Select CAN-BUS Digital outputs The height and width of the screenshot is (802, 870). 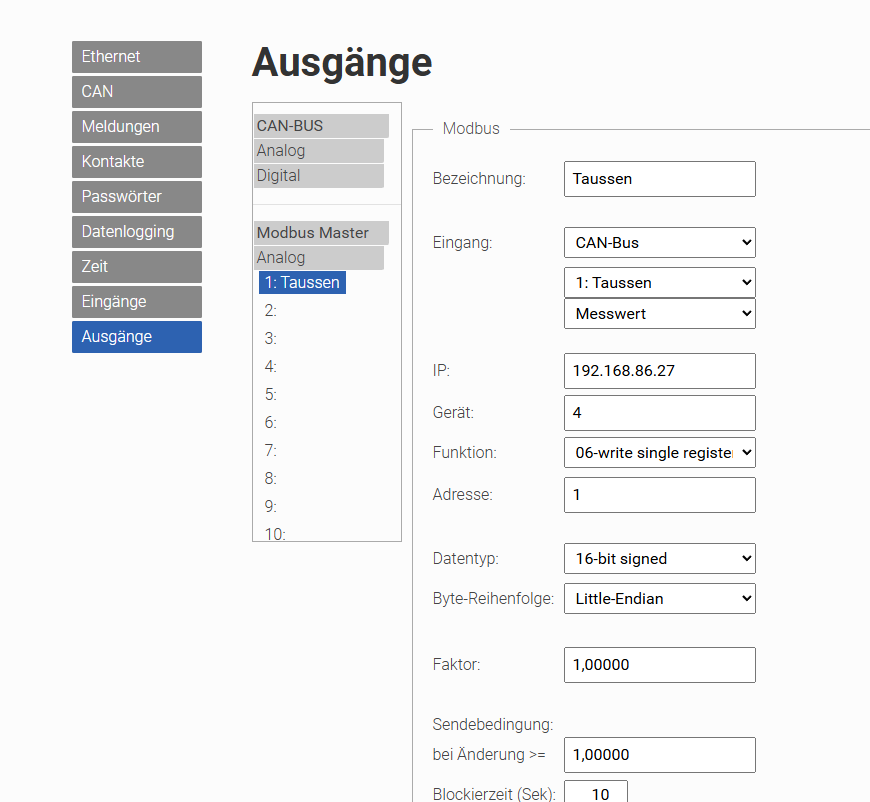(319, 176)
